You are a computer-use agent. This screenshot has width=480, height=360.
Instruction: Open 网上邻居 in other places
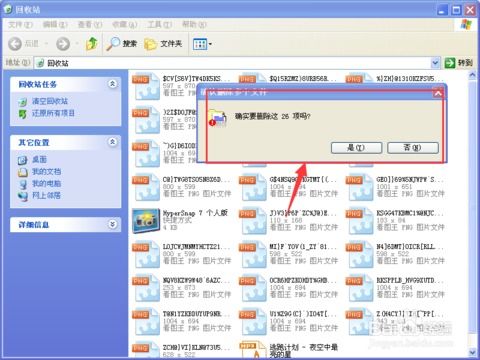coord(46,195)
